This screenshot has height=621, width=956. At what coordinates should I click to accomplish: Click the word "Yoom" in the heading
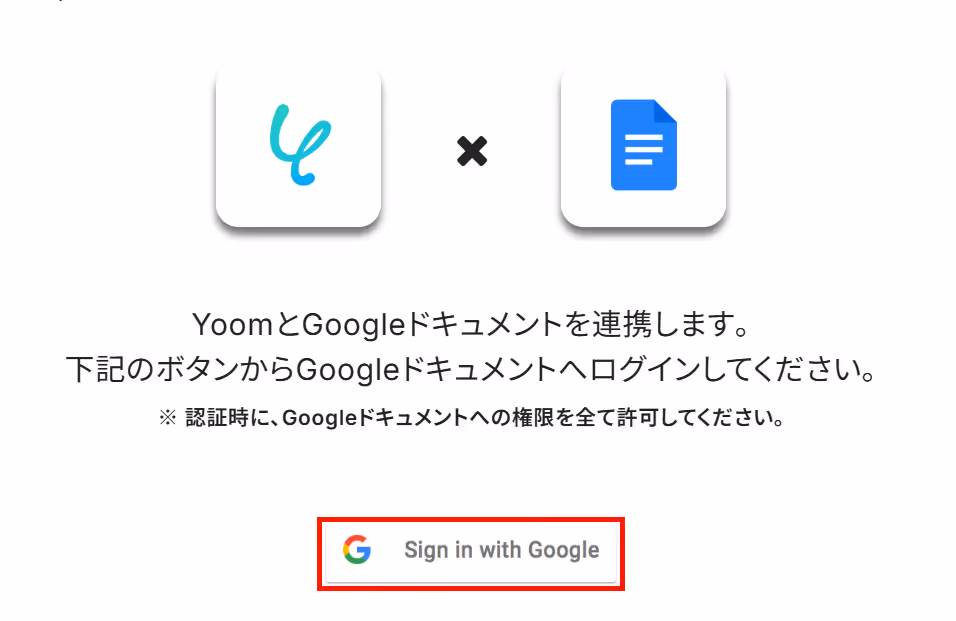click(x=232, y=324)
